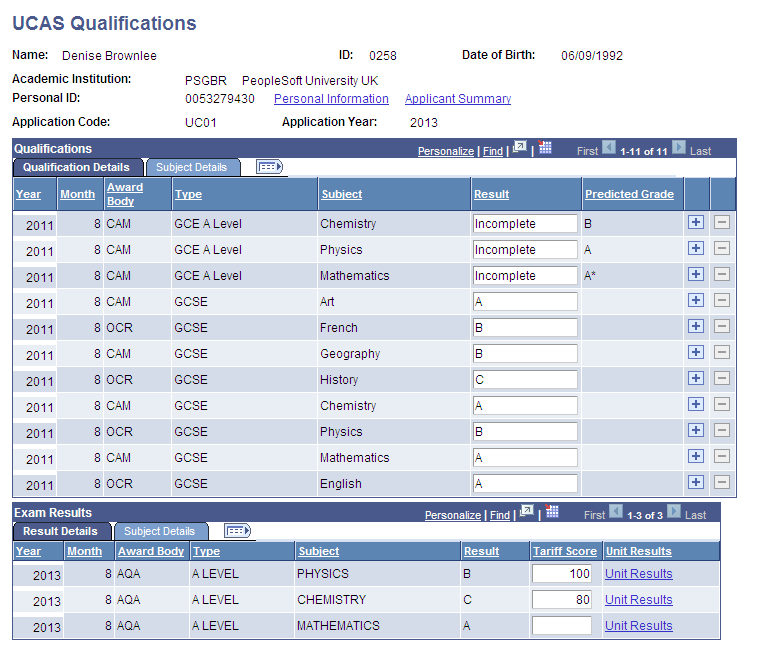This screenshot has width=760, height=648.
Task: Add a row after A Level Physics
Action: pos(696,249)
